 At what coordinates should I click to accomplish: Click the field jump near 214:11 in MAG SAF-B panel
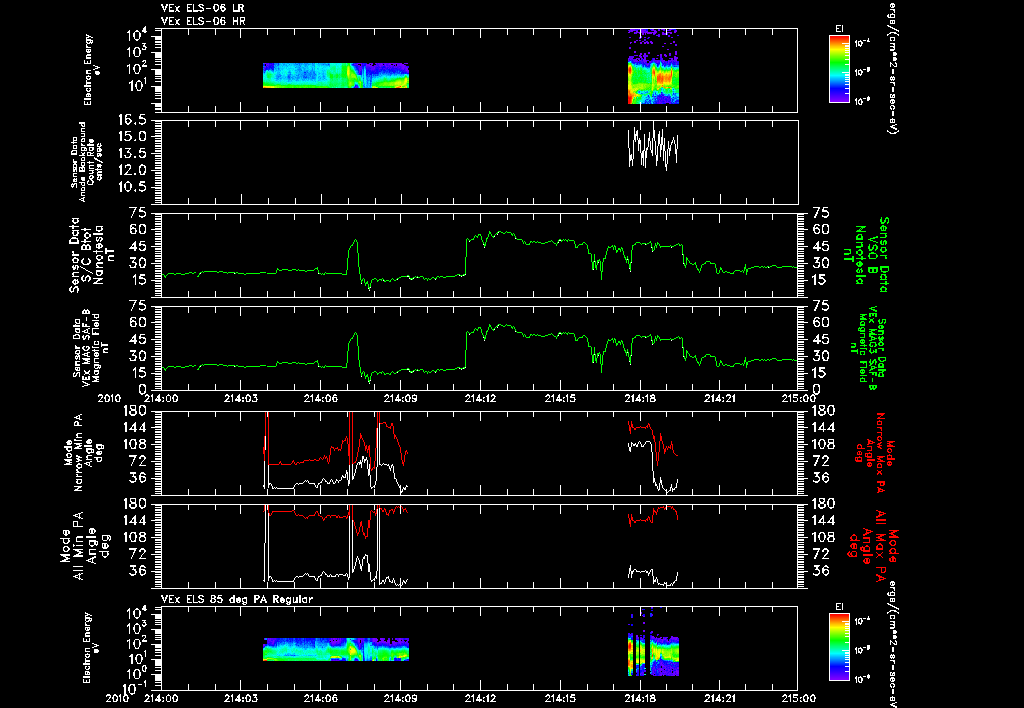pyautogui.click(x=466, y=349)
